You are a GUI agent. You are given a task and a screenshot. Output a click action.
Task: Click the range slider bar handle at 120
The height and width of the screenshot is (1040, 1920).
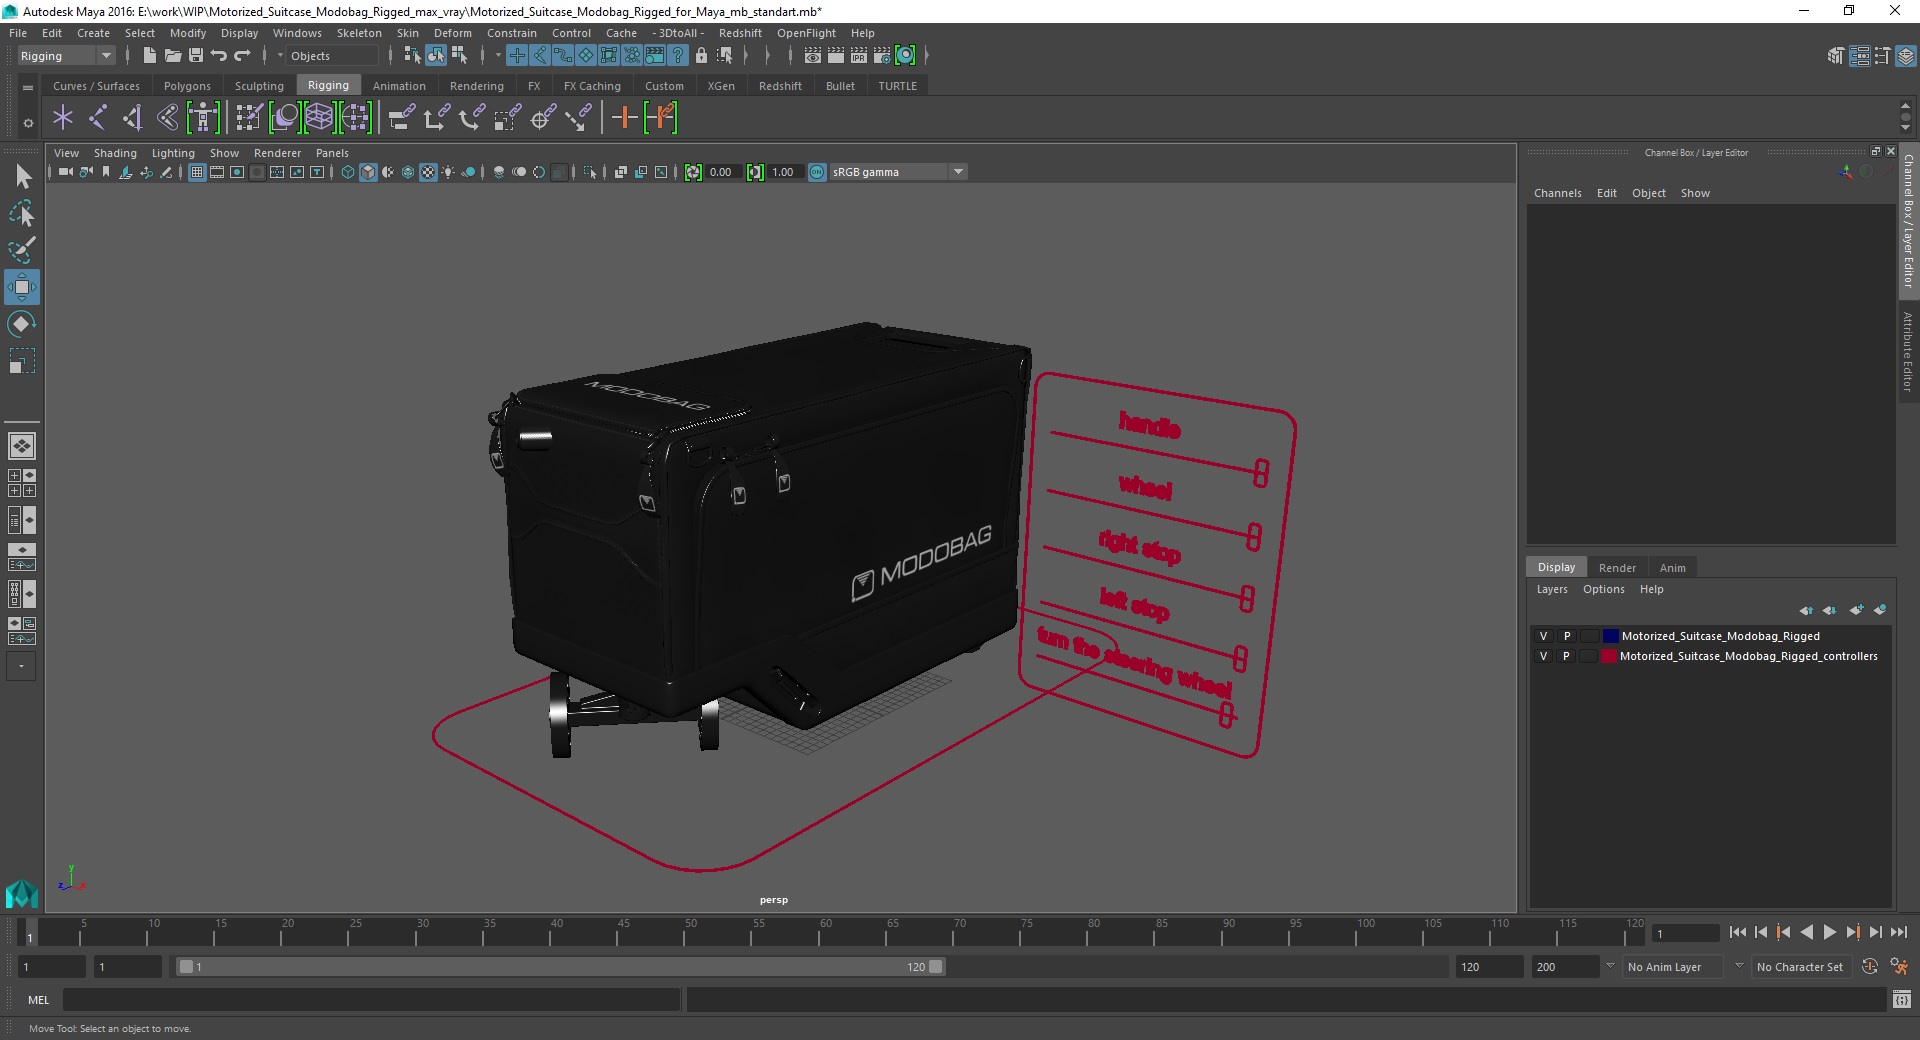click(936, 967)
